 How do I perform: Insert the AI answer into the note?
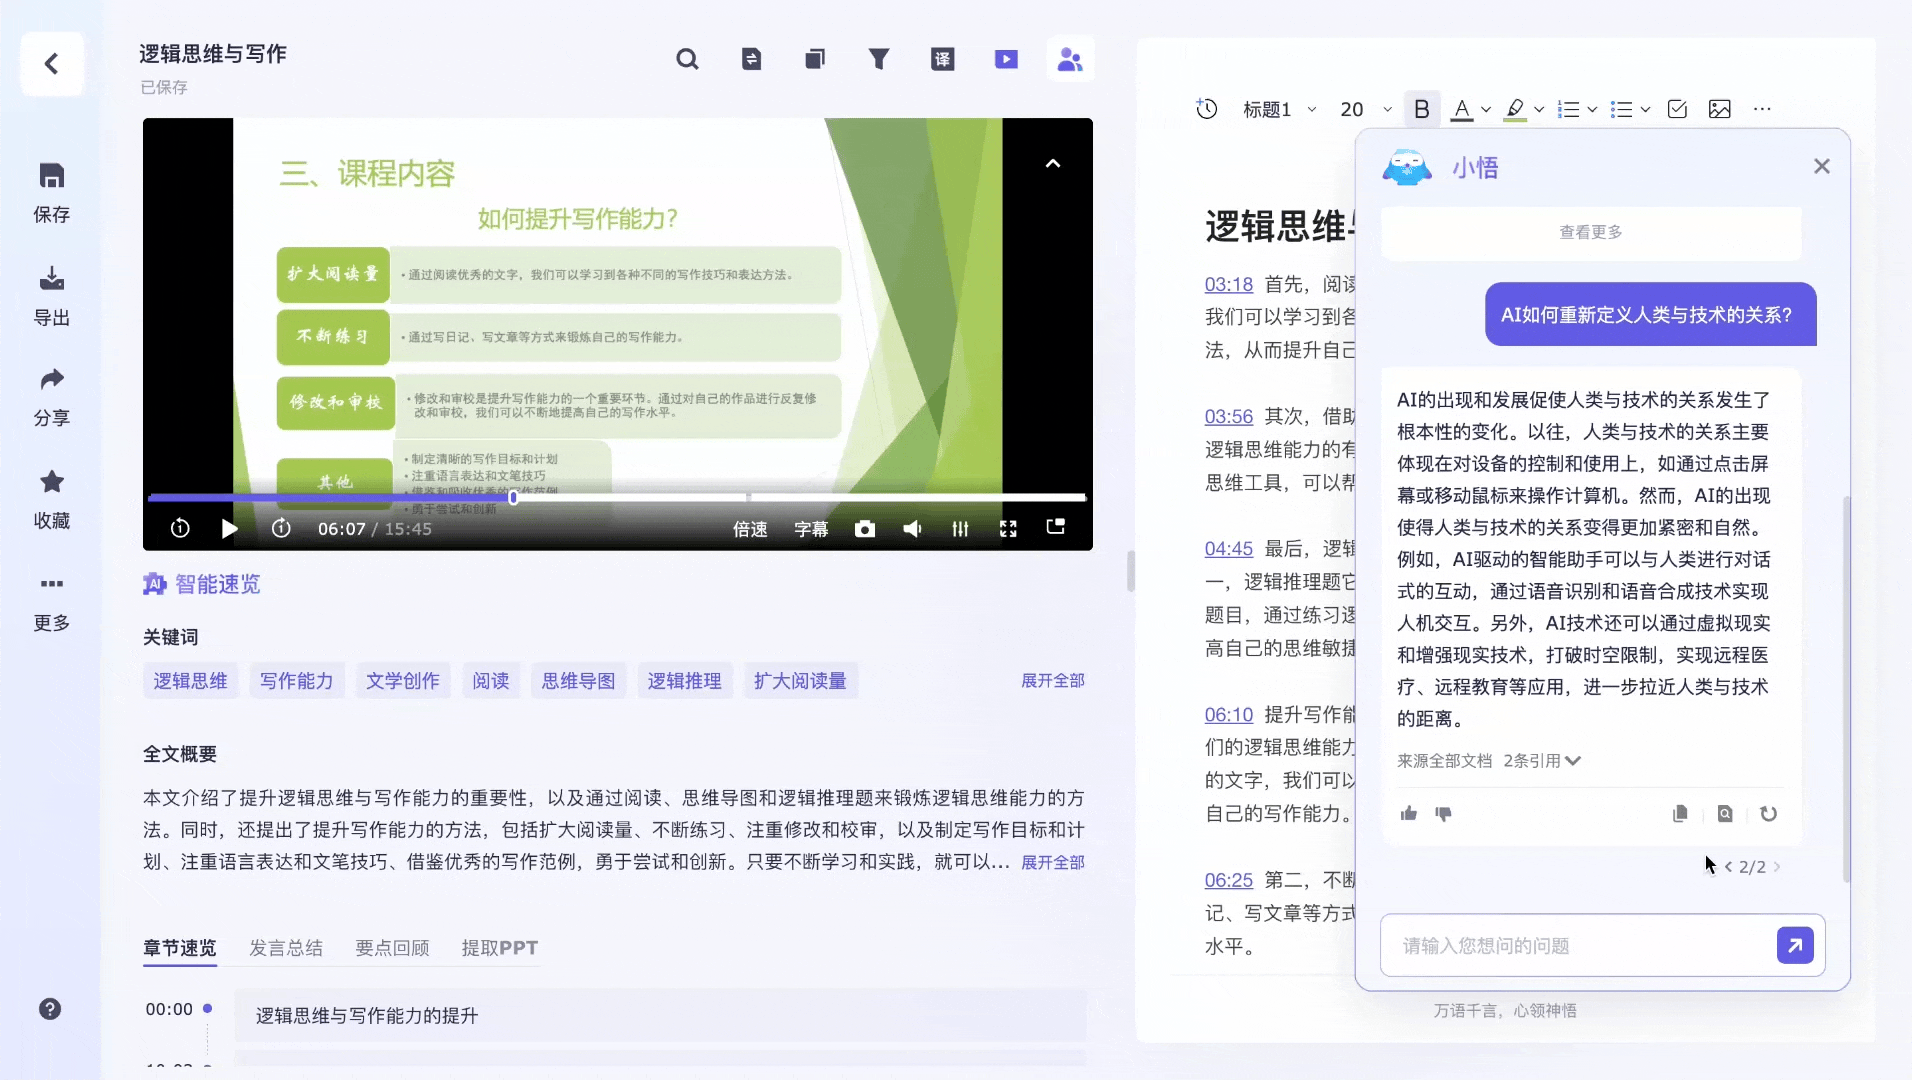pyautogui.click(x=1725, y=814)
